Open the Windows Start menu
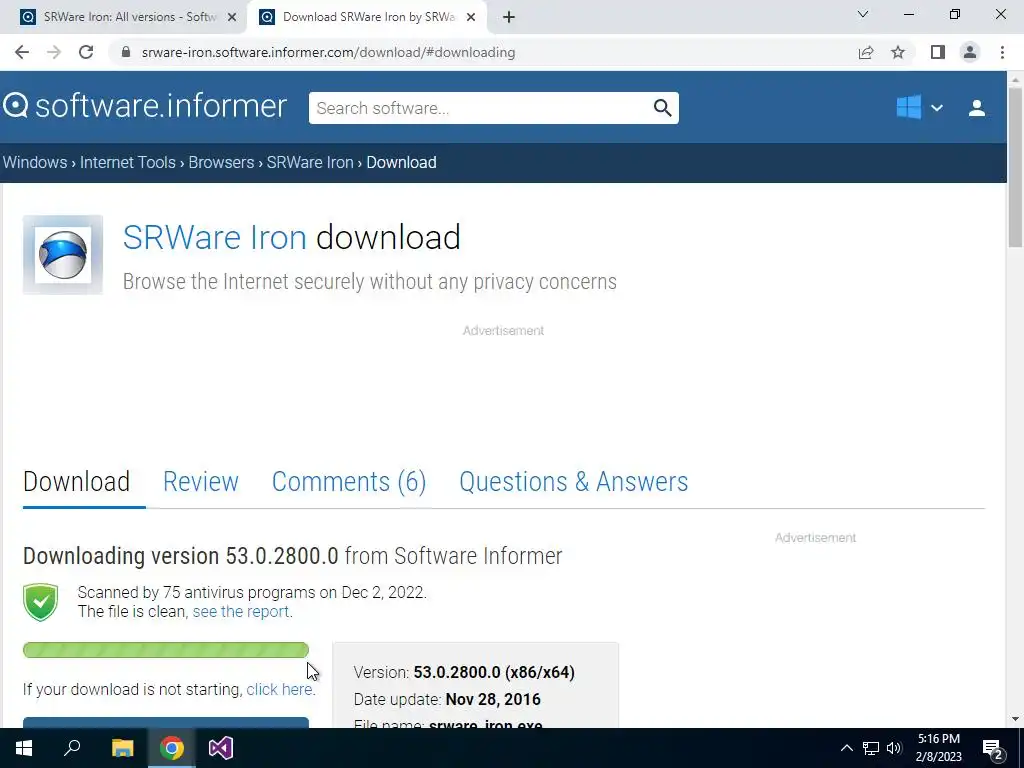The image size is (1024, 768). 24,748
